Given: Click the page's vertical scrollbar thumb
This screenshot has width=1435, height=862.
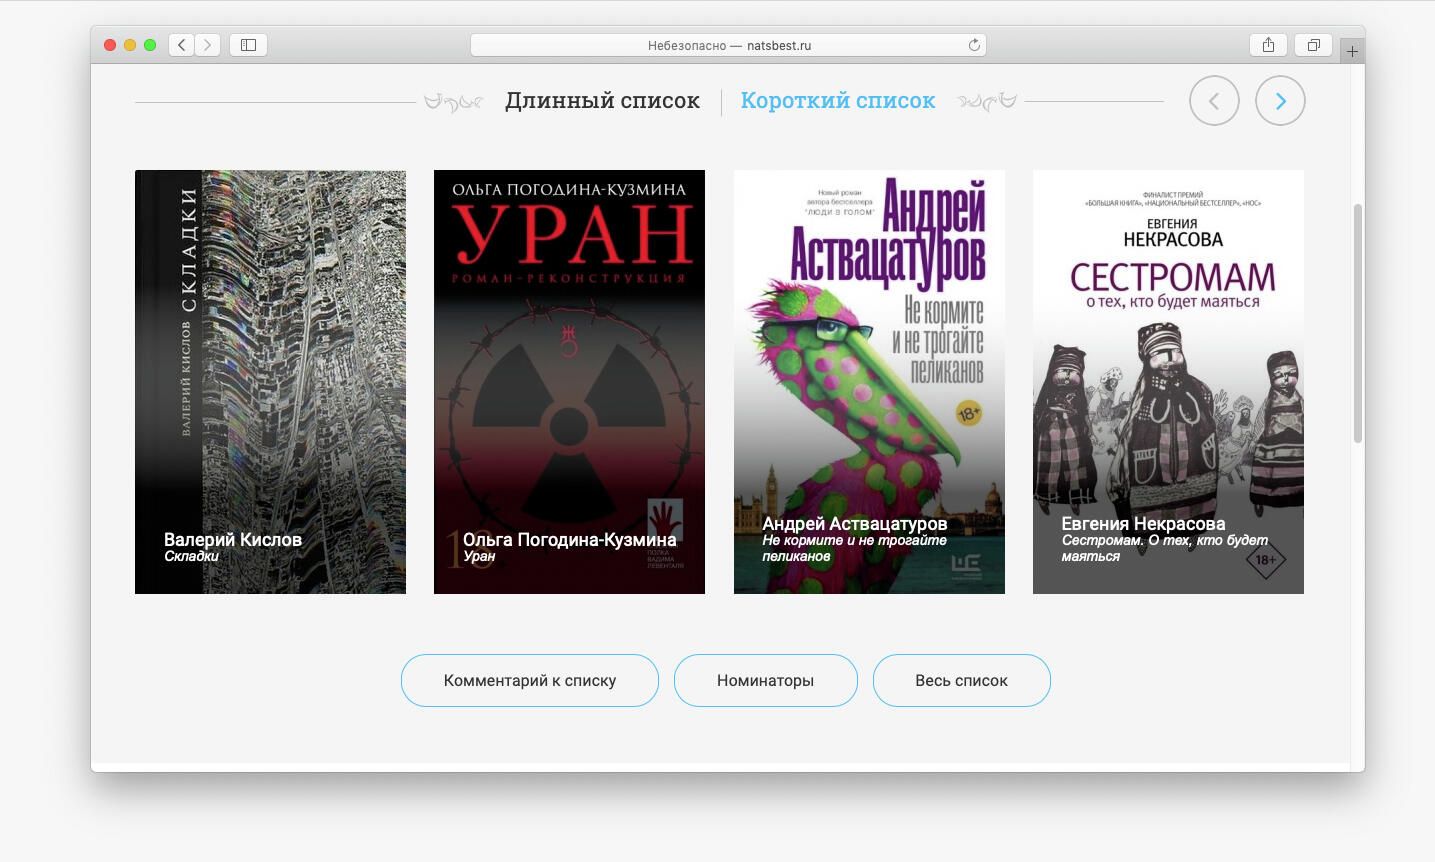Looking at the screenshot, I should pyautogui.click(x=1358, y=323).
